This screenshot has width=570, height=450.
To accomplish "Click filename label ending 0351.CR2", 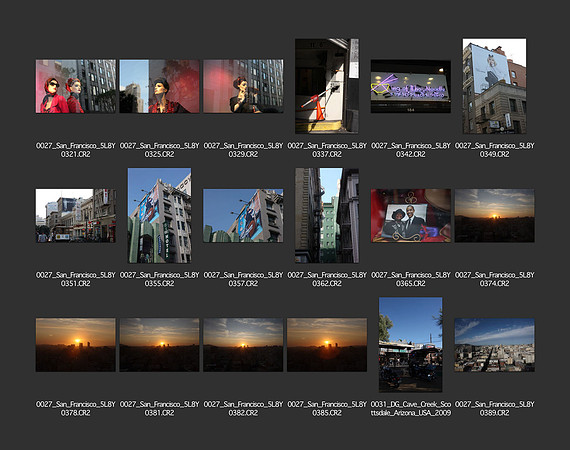I will (76, 279).
